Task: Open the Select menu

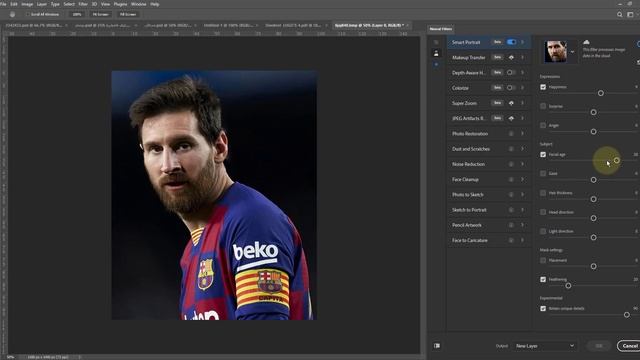Action: pyautogui.click(x=69, y=4)
